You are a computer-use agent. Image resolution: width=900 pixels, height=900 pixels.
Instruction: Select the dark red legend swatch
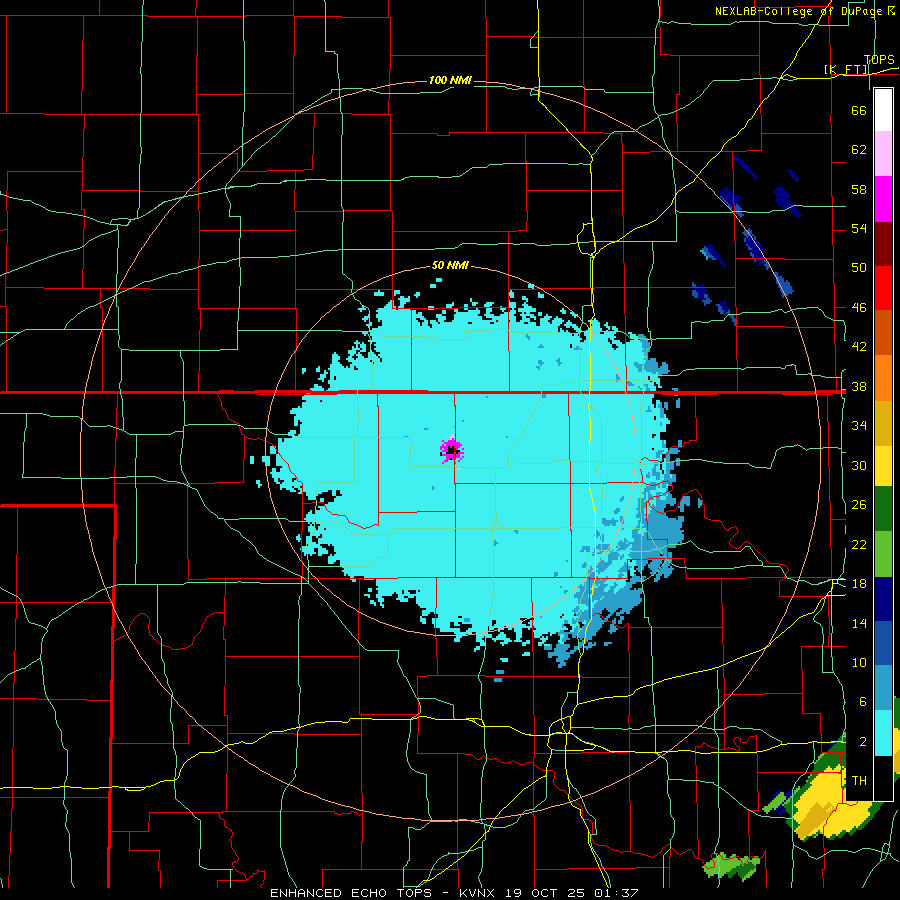pos(883,244)
